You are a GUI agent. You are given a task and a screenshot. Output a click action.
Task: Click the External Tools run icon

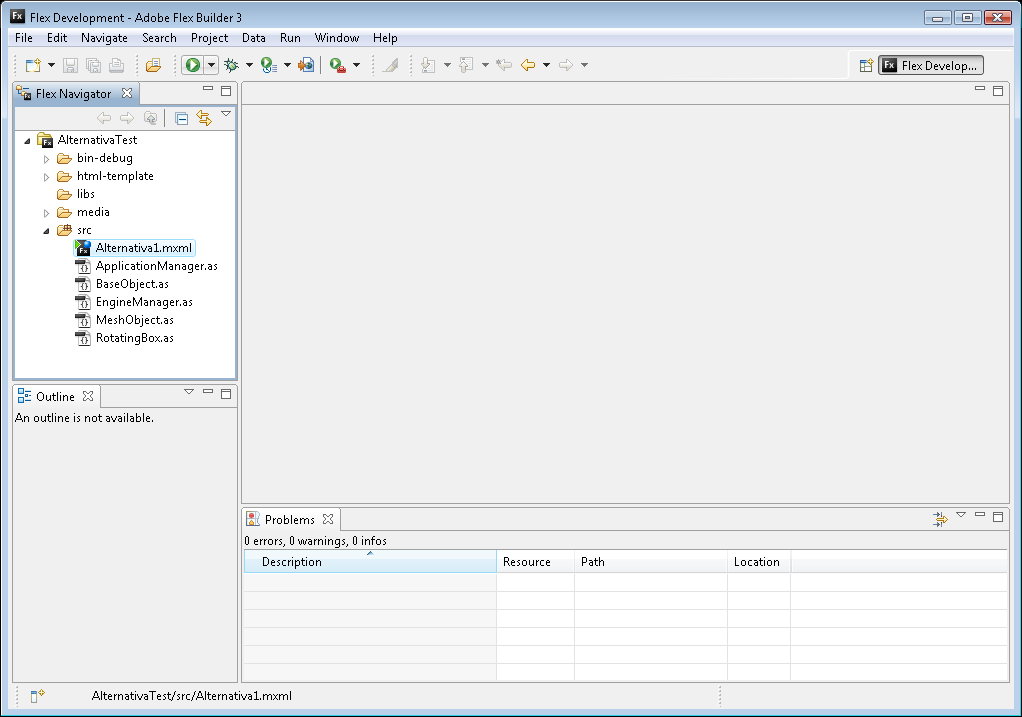(337, 65)
